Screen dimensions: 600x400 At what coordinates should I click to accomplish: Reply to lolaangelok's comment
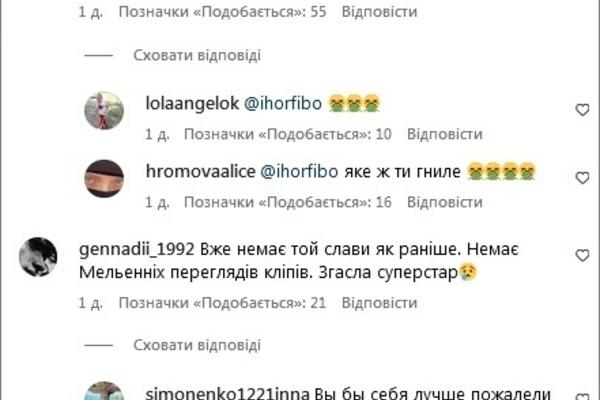(445, 134)
